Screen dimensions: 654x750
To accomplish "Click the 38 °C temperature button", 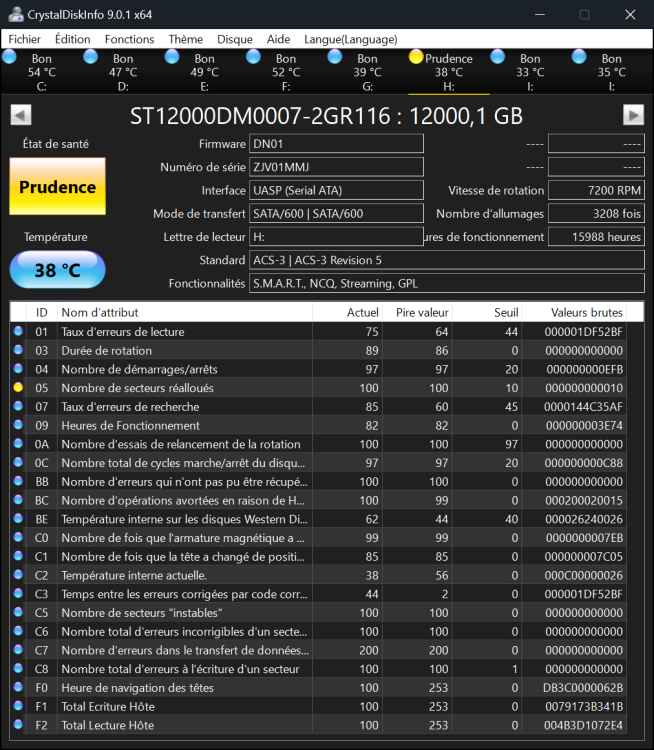I will pyautogui.click(x=57, y=269).
